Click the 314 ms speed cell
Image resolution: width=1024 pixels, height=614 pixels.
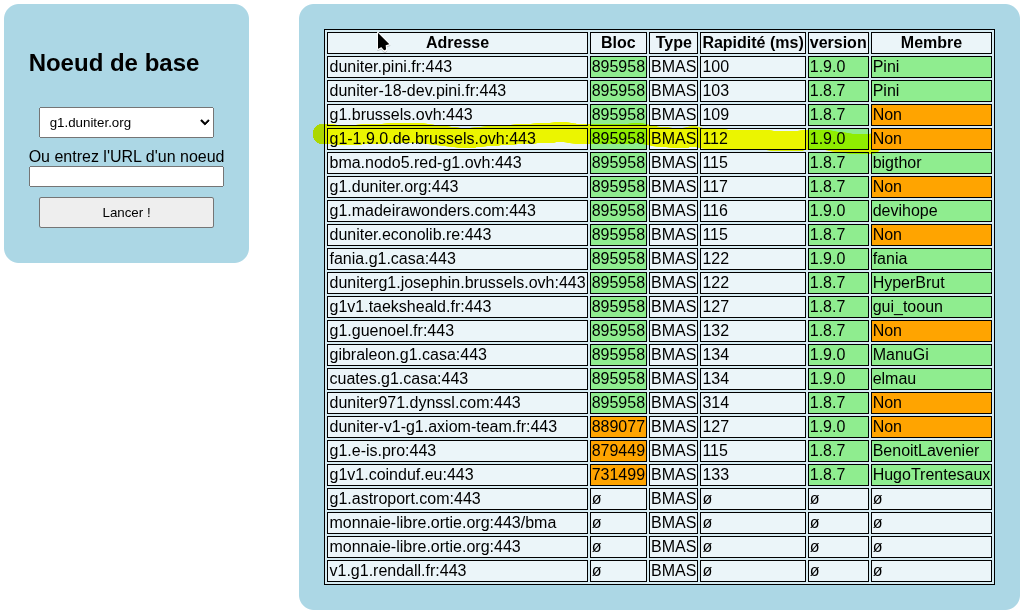(752, 403)
